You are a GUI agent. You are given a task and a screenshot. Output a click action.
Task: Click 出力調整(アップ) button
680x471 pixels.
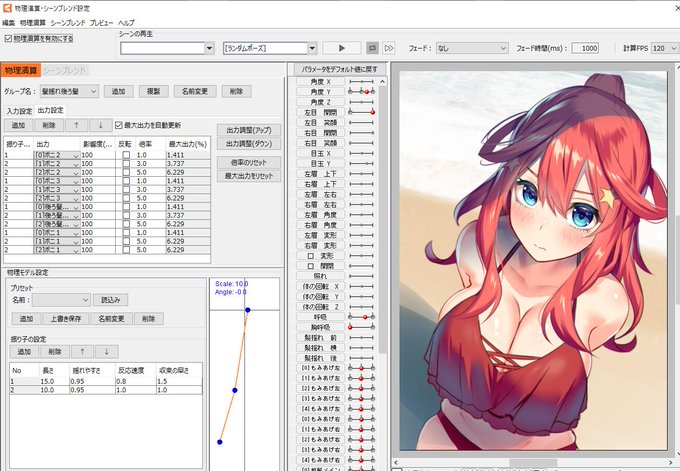click(249, 130)
